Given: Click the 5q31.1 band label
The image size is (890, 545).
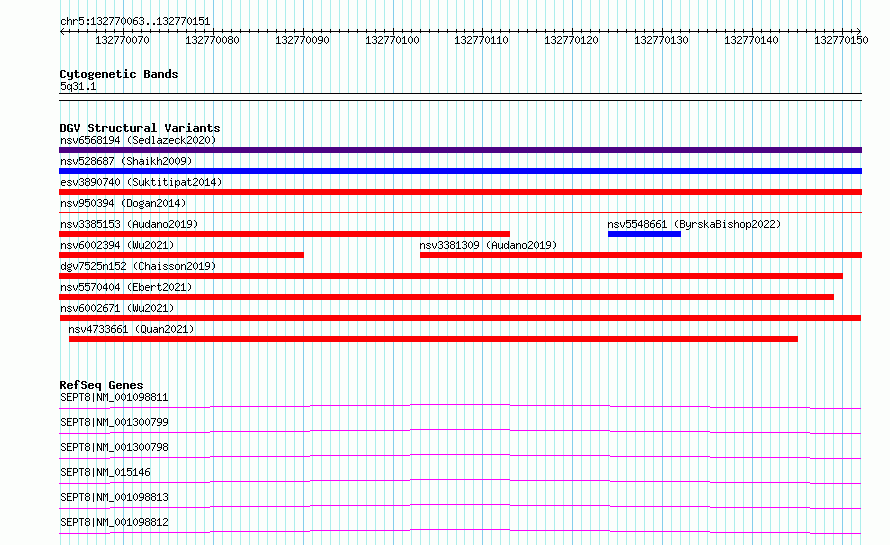Looking at the screenshot, I should 78,86.
